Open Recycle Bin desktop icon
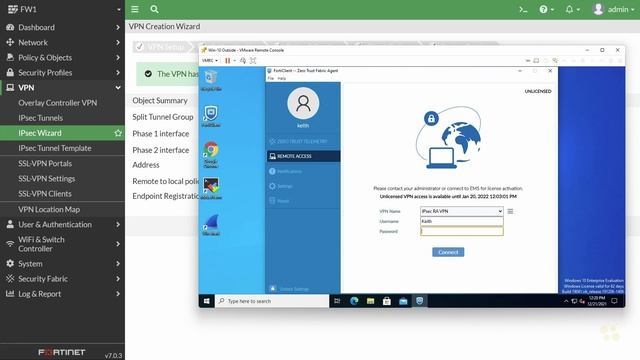The height and width of the screenshot is (360, 640). pyautogui.click(x=211, y=80)
